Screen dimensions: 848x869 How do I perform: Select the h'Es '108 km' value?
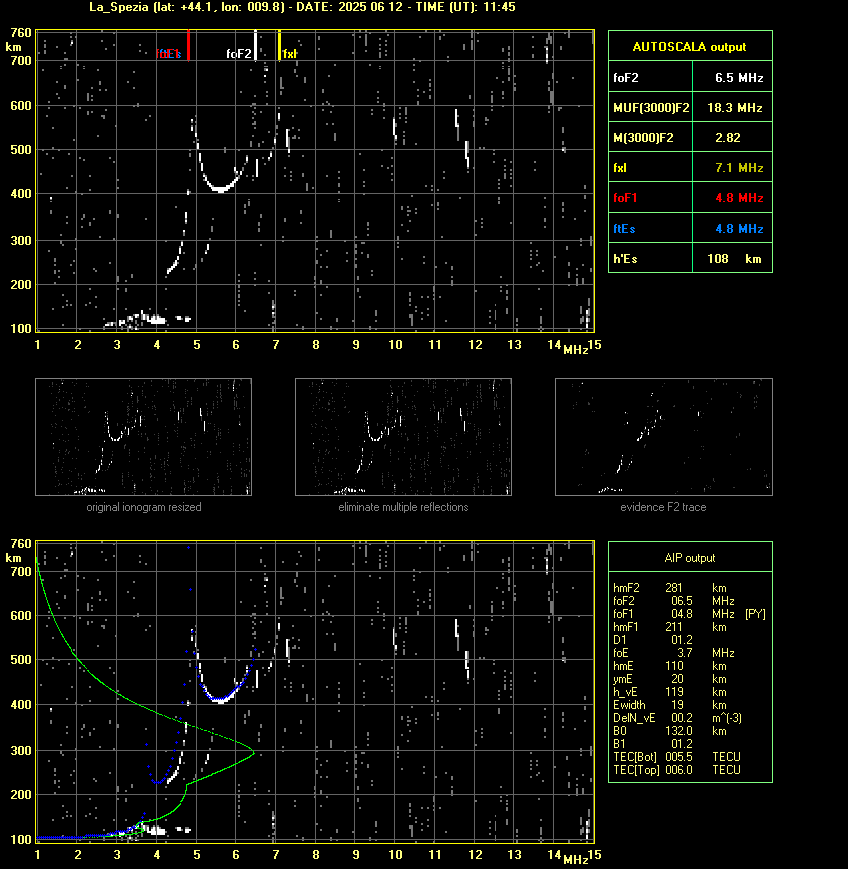tap(734, 259)
